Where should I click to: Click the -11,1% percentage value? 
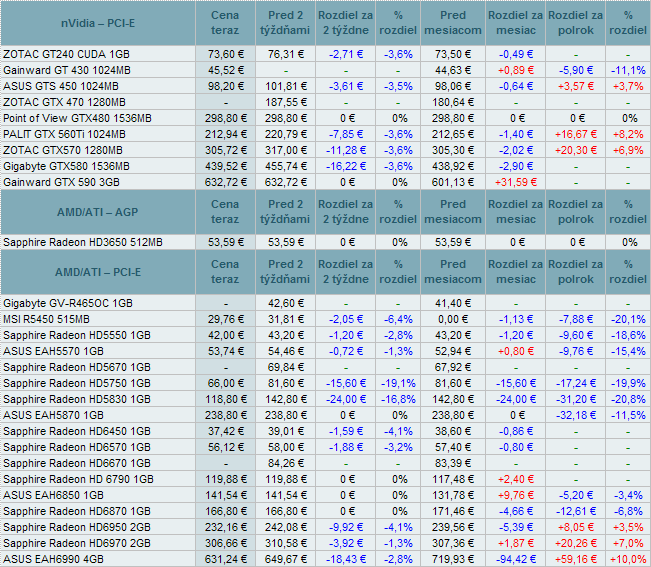628,70
